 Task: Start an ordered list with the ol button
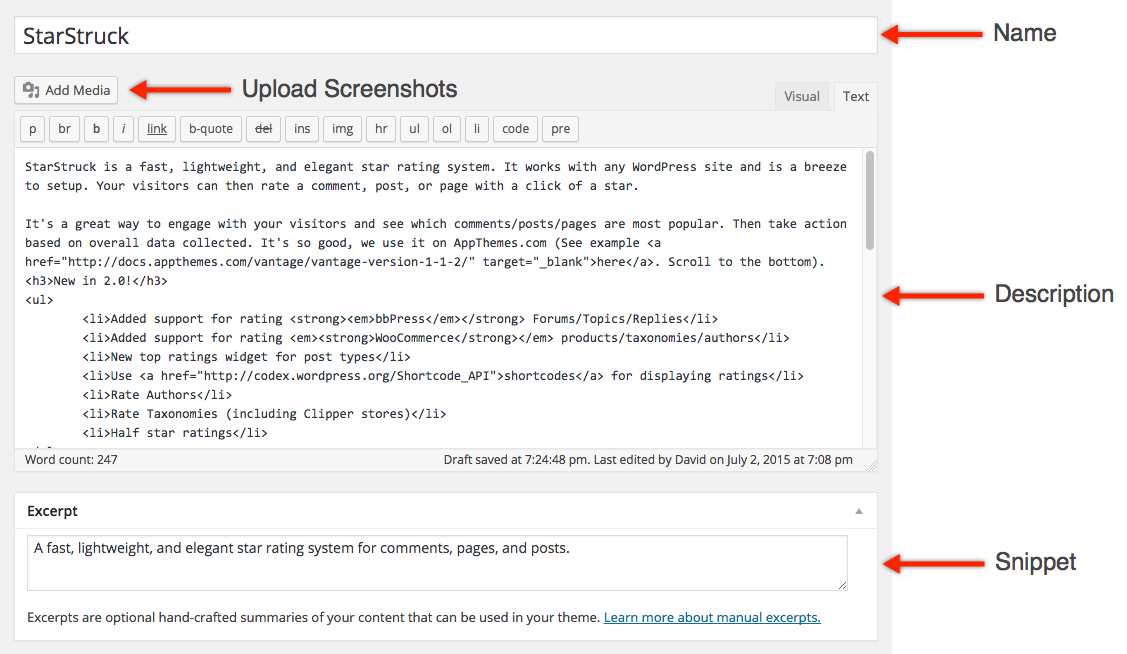tap(446, 129)
